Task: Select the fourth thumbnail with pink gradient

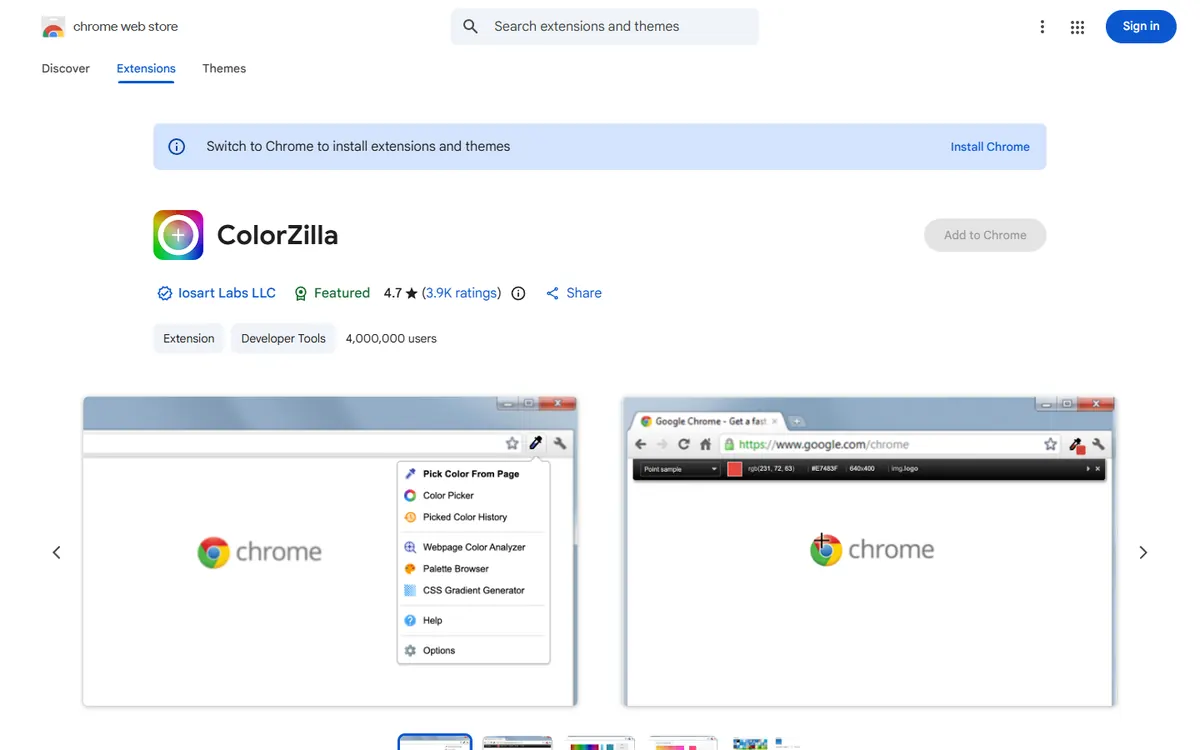Action: click(x=684, y=742)
